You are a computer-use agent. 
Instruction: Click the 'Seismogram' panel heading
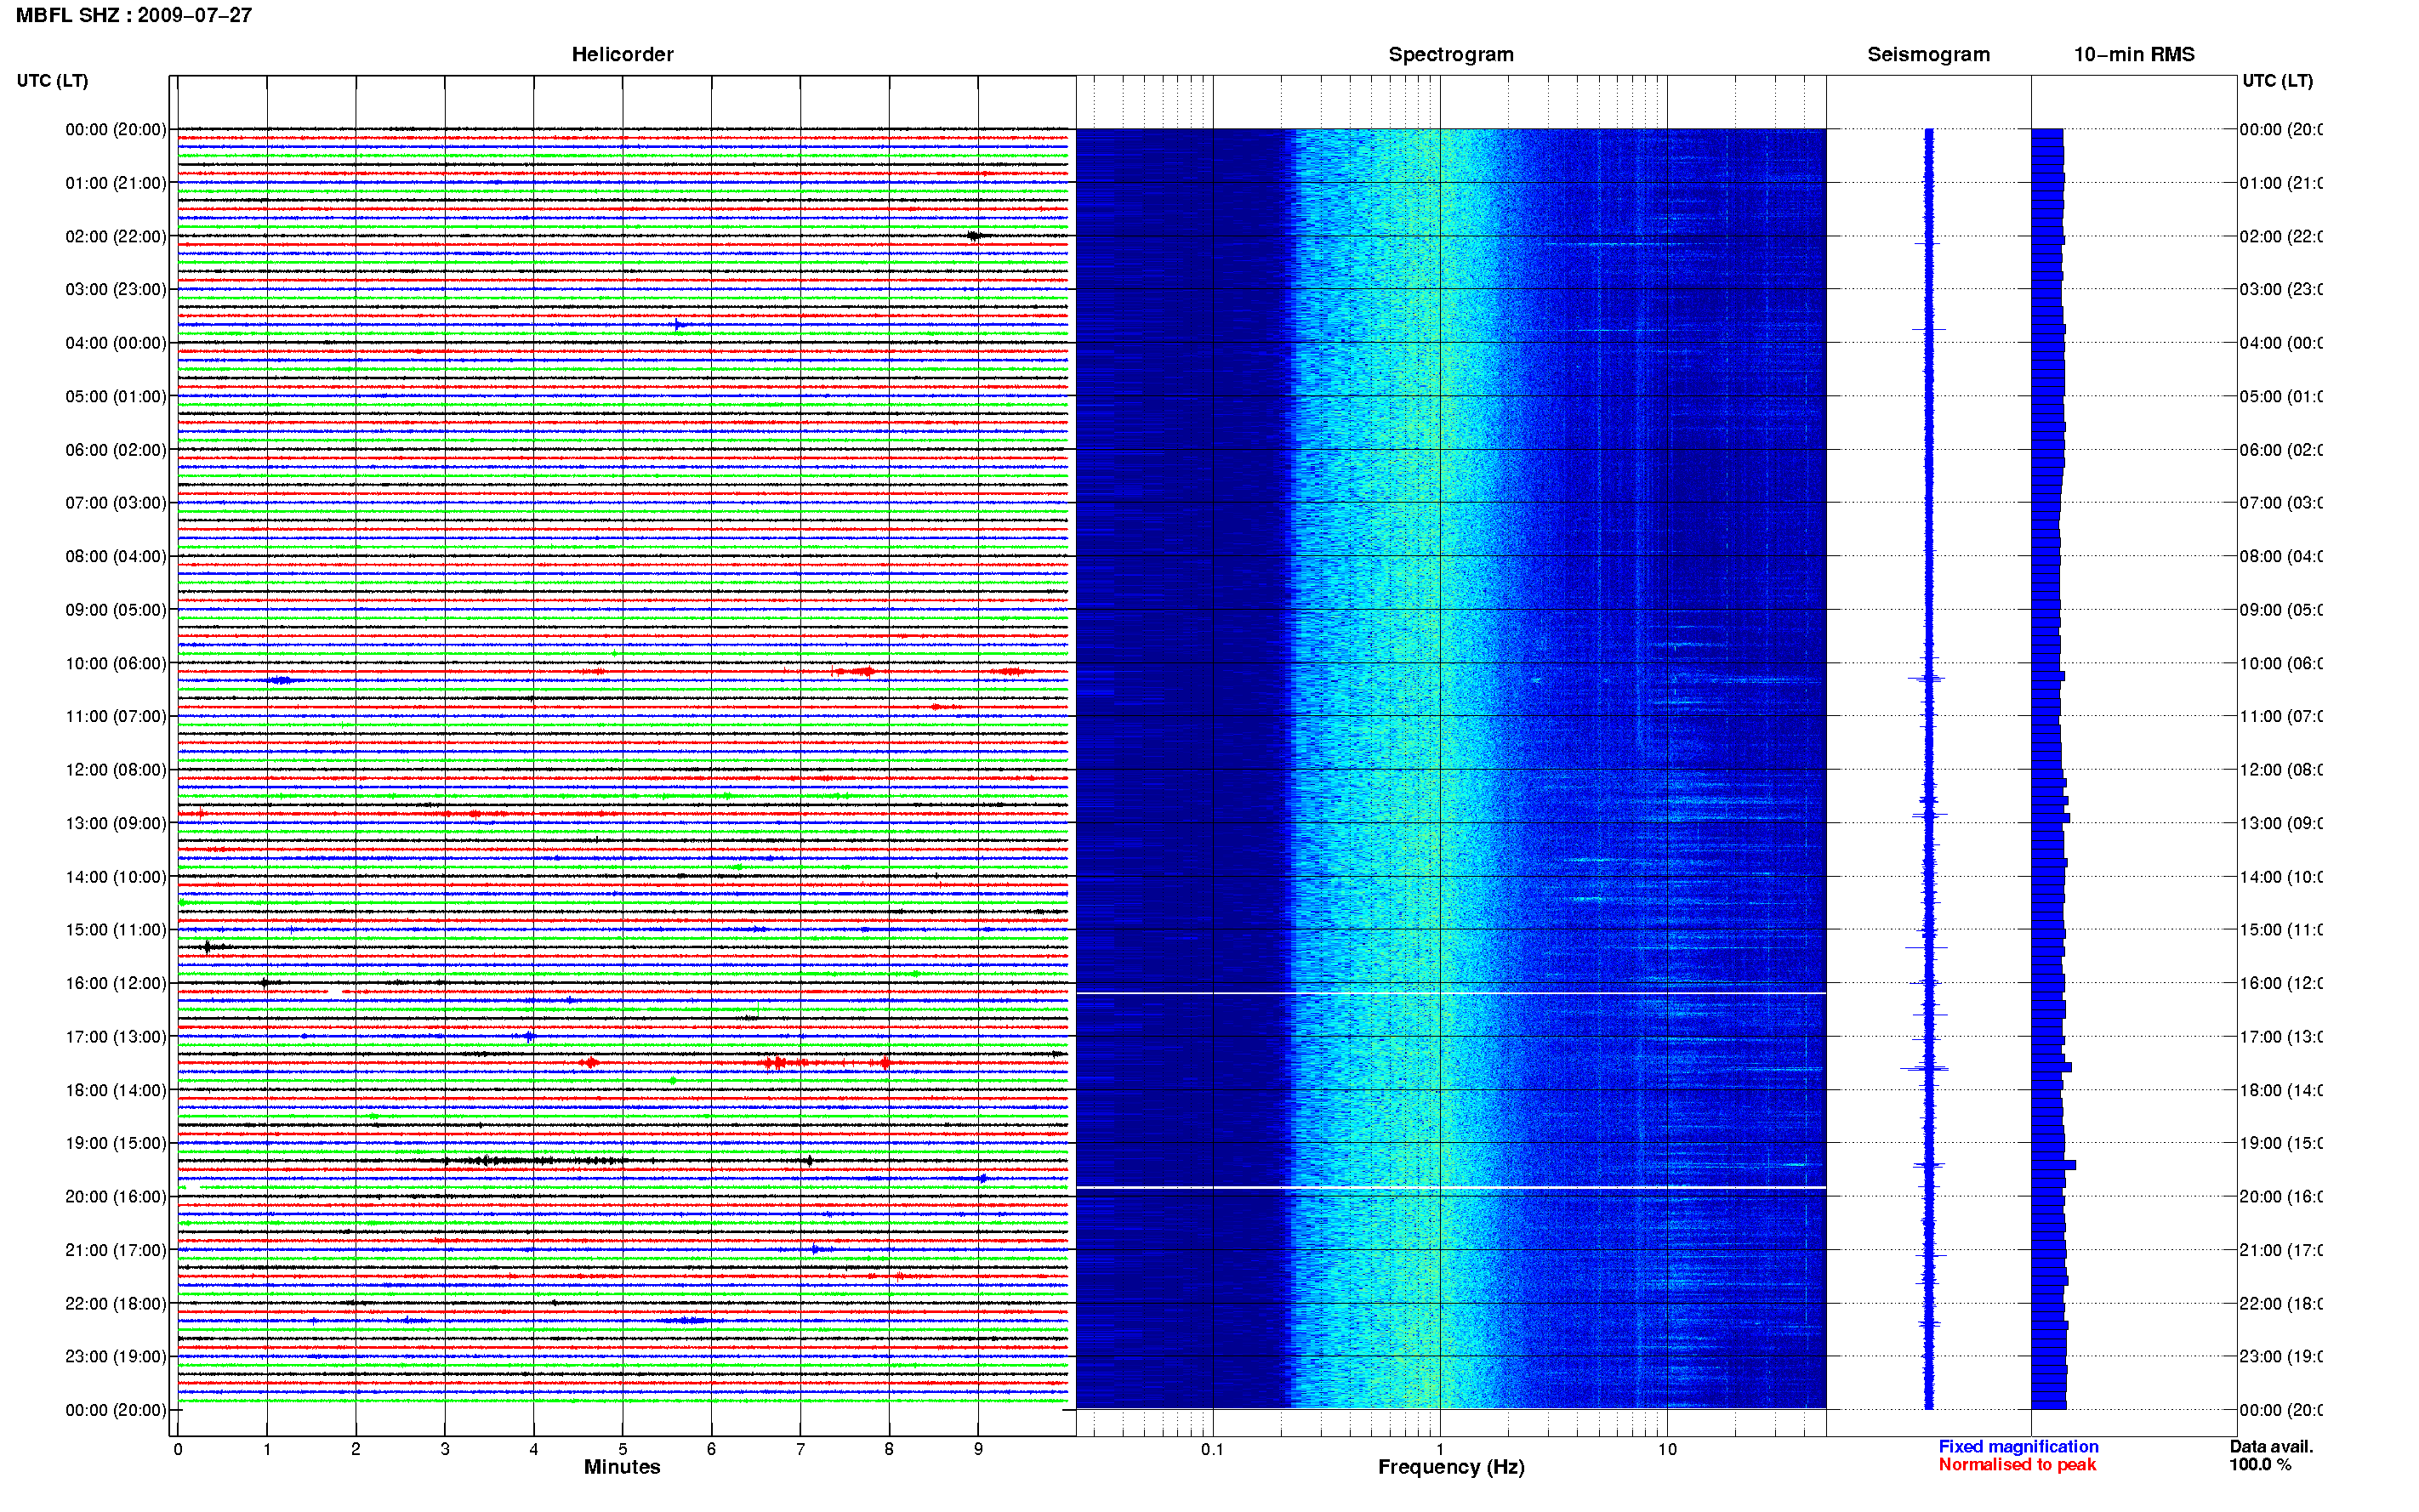(x=1928, y=54)
